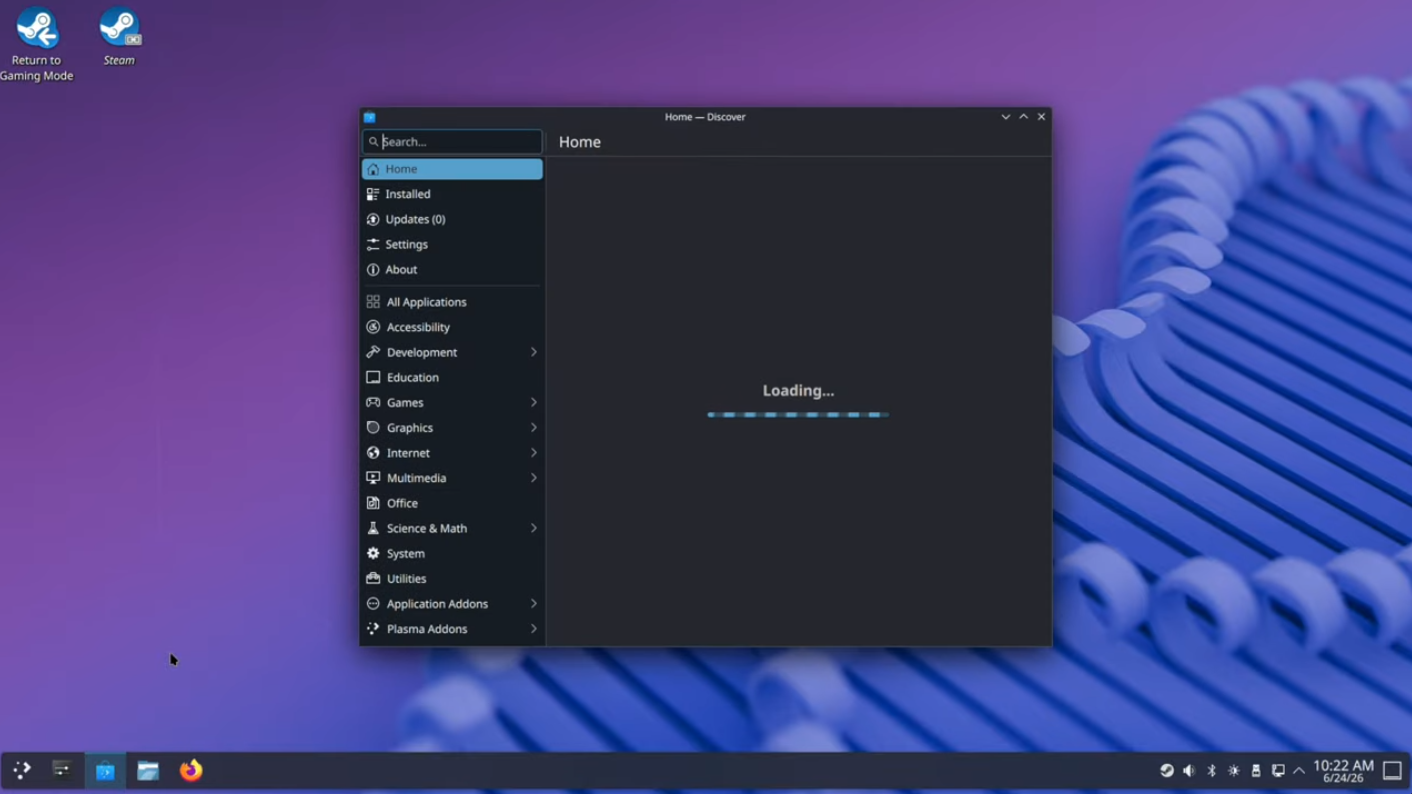Select the Education category

point(452,377)
